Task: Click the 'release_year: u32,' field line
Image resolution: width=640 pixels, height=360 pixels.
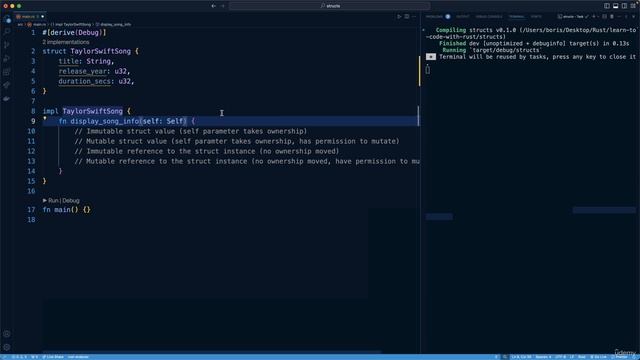Action: [x=94, y=71]
